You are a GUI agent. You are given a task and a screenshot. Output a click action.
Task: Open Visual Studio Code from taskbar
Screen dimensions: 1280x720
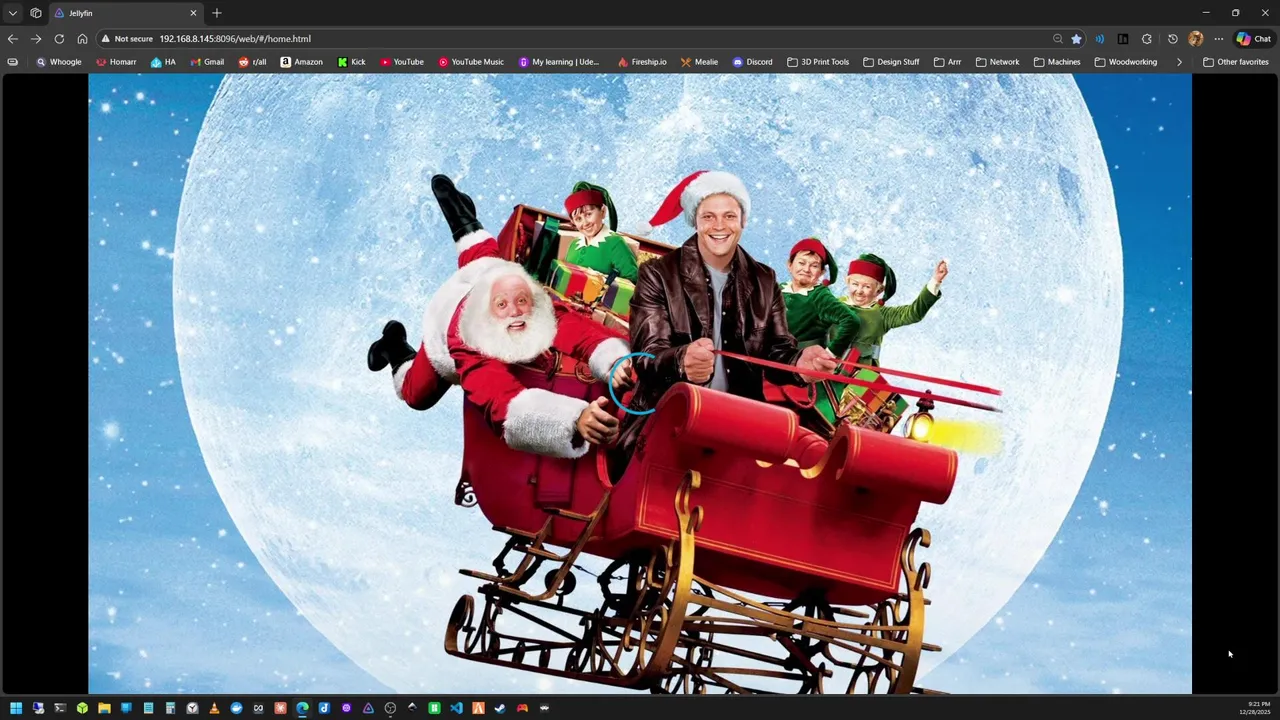(456, 708)
